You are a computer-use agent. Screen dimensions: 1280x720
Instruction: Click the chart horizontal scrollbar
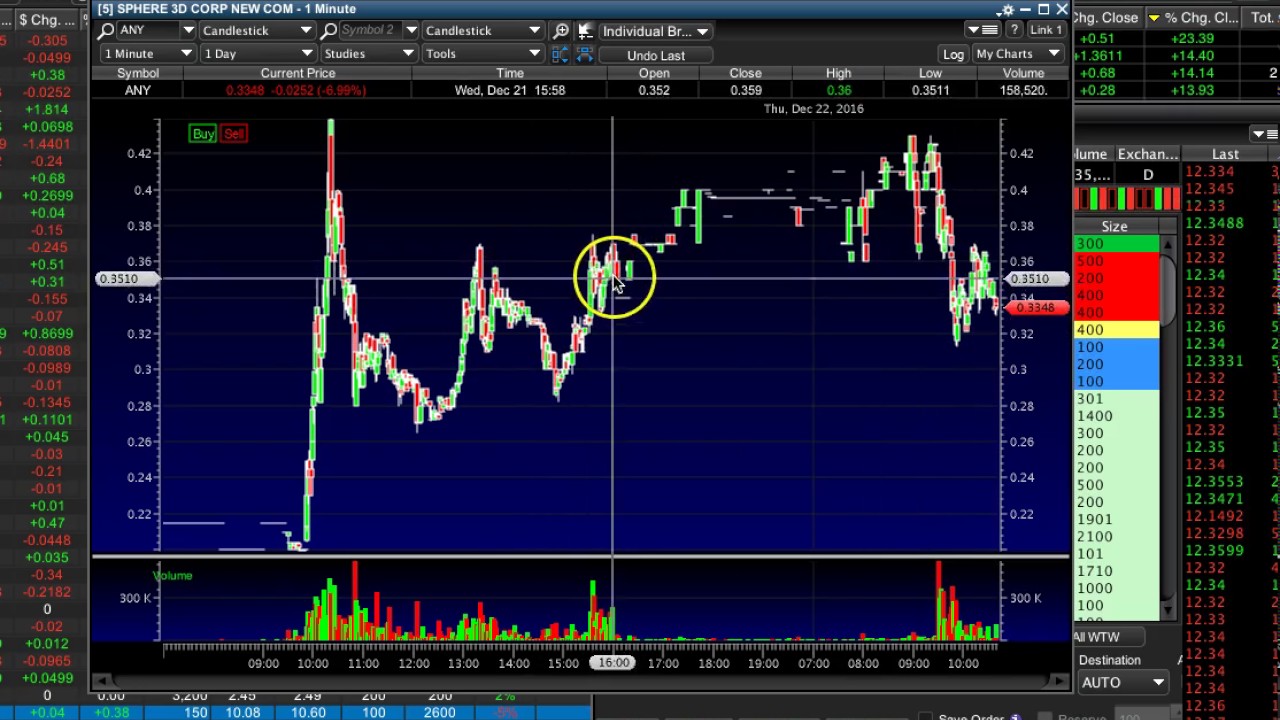coord(580,681)
